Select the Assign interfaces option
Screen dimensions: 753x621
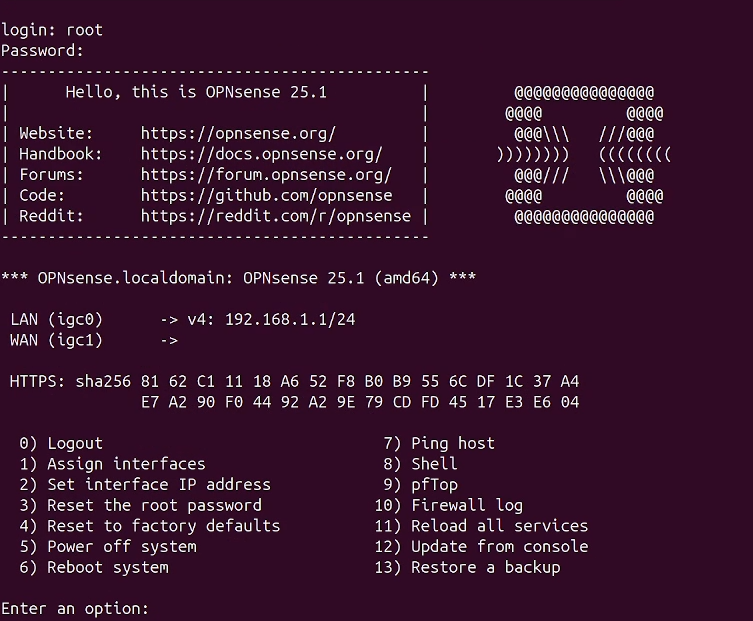112,464
